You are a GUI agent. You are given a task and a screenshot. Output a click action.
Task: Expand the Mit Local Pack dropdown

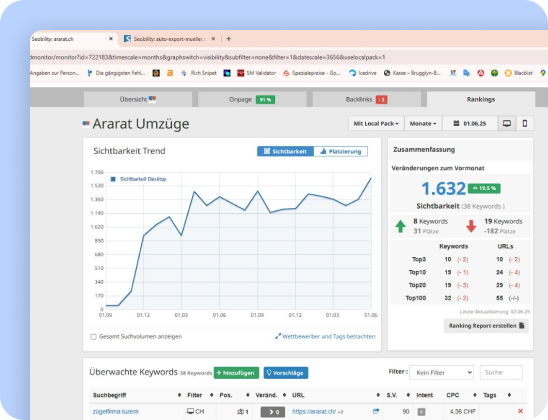[x=376, y=124]
